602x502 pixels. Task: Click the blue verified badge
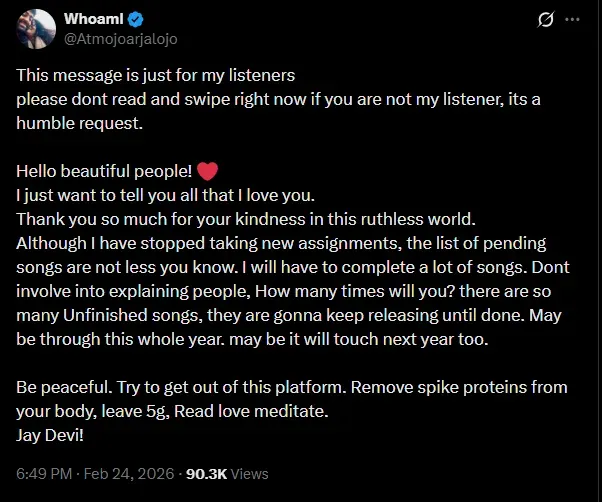[x=135, y=19]
